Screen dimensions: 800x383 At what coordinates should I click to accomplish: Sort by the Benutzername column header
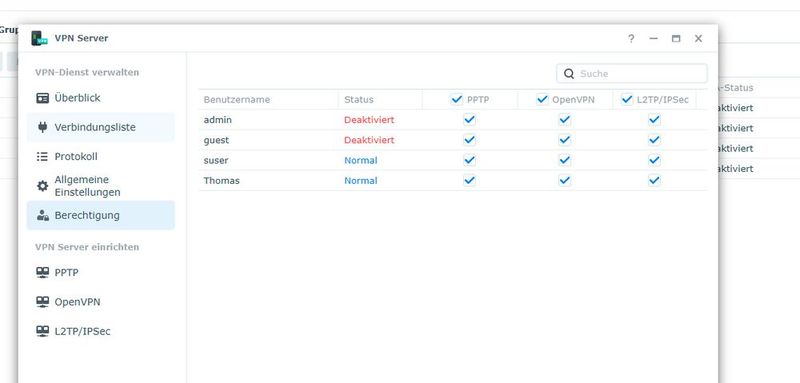[268, 99]
